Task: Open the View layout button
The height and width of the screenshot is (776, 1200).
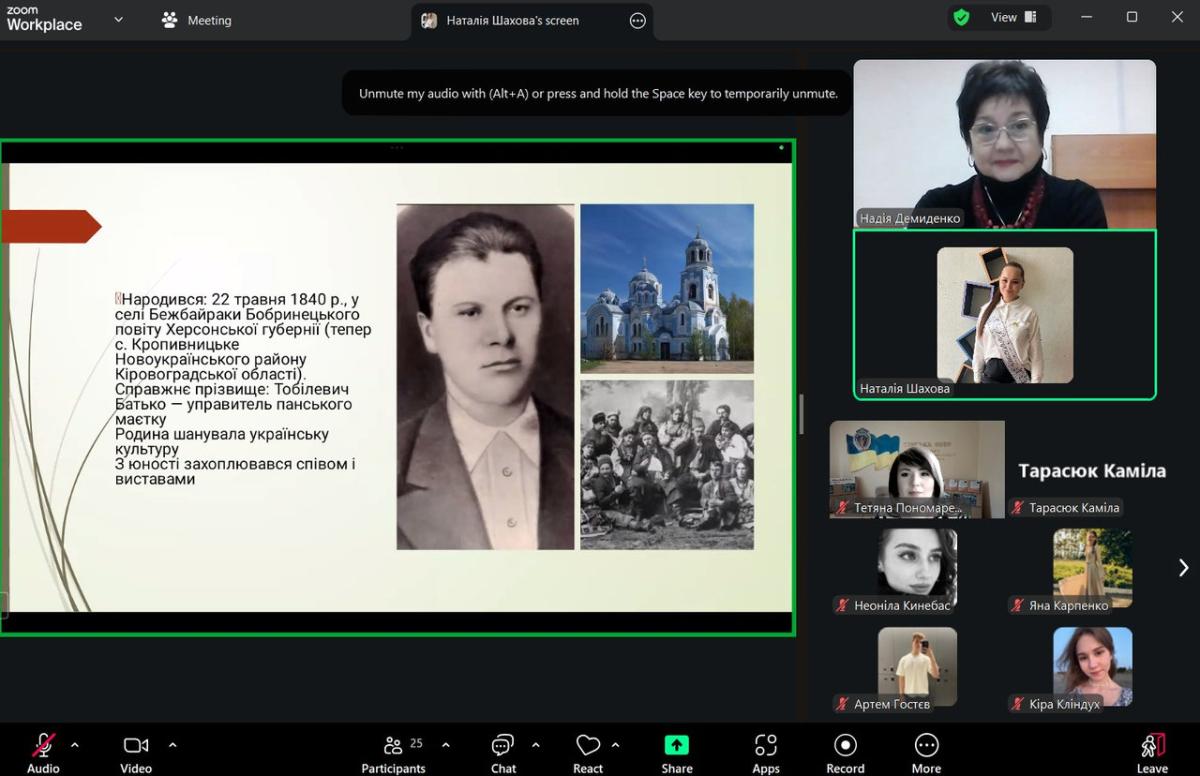Action: point(1013,17)
